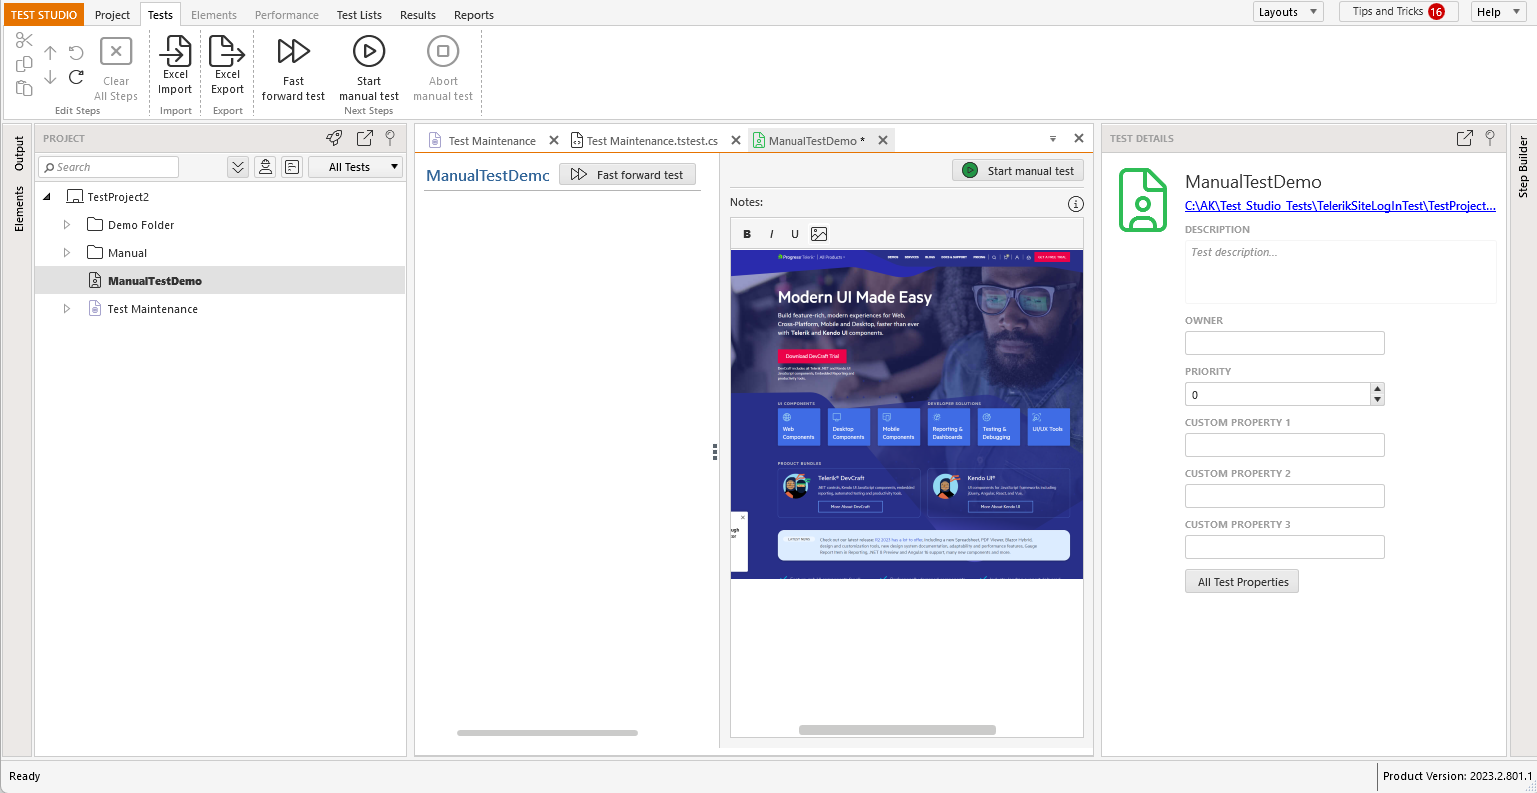This screenshot has width=1537, height=793.
Task: Click Start manual test in the ribbon
Action: pyautogui.click(x=369, y=69)
